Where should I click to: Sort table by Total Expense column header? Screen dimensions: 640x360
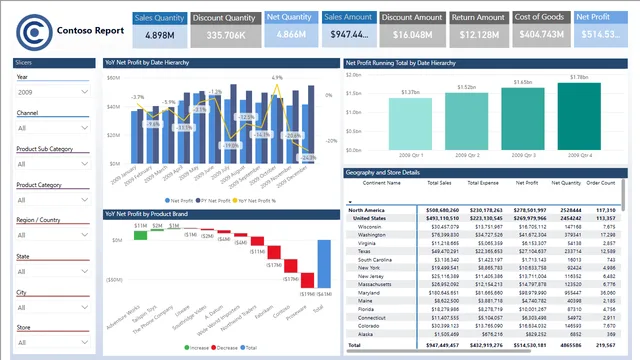point(483,183)
